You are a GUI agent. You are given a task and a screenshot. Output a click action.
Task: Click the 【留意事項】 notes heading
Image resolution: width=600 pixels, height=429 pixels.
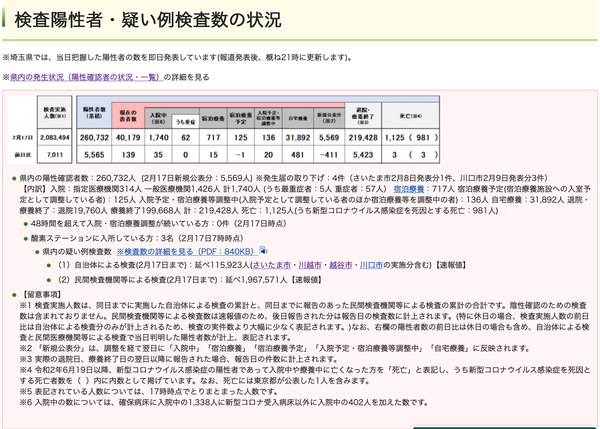(40, 294)
